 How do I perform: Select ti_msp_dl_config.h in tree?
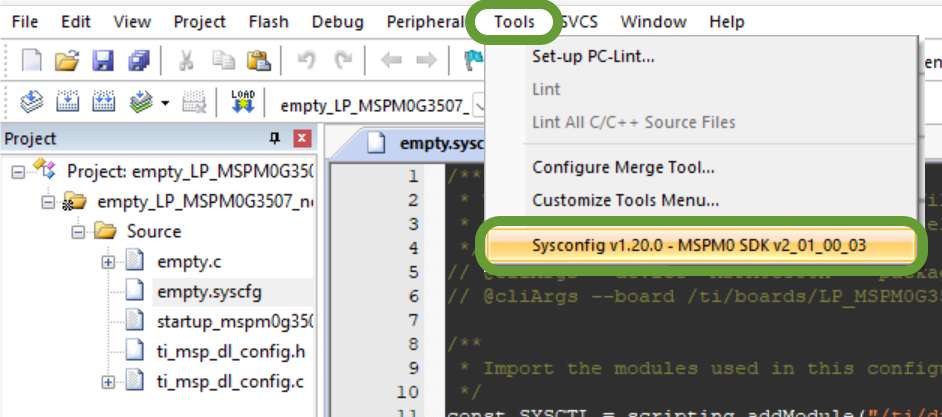coord(231,352)
